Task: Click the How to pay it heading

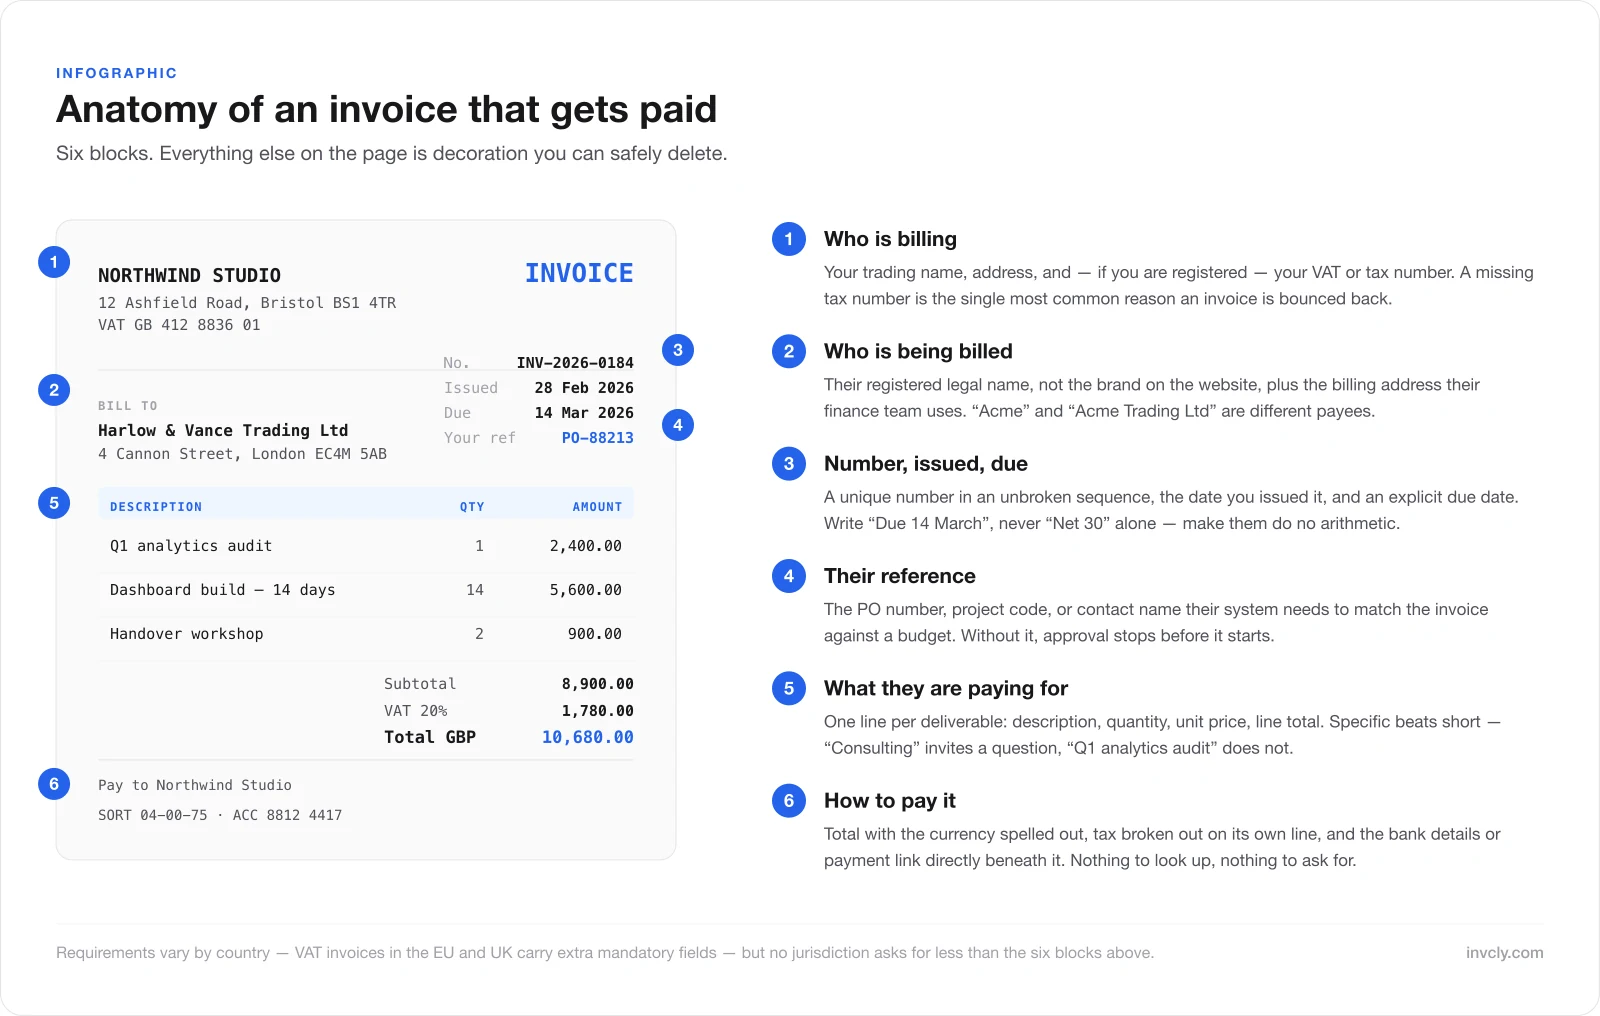Action: (890, 801)
